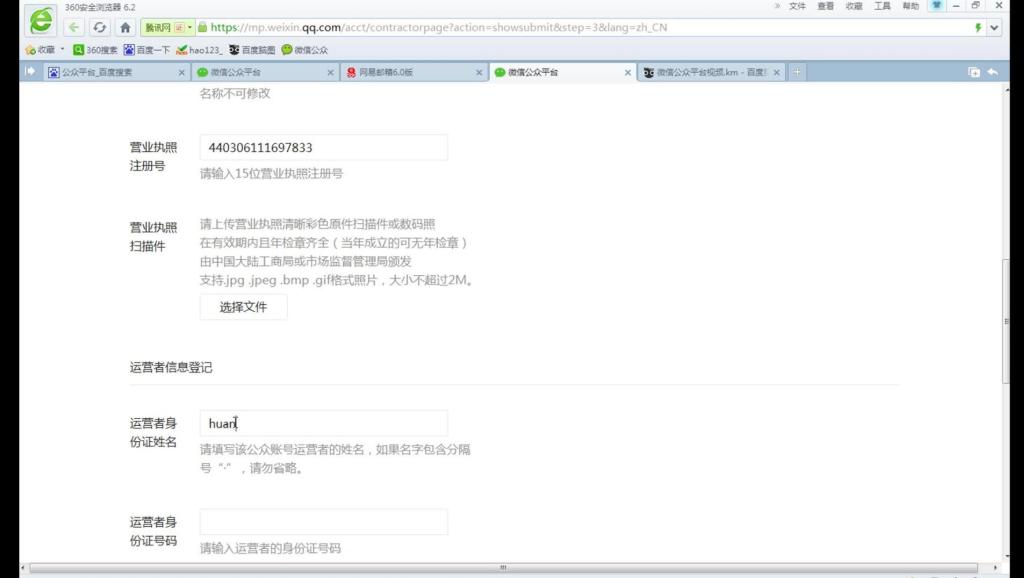
Task: Open the browser home page icon
Action: pos(125,27)
